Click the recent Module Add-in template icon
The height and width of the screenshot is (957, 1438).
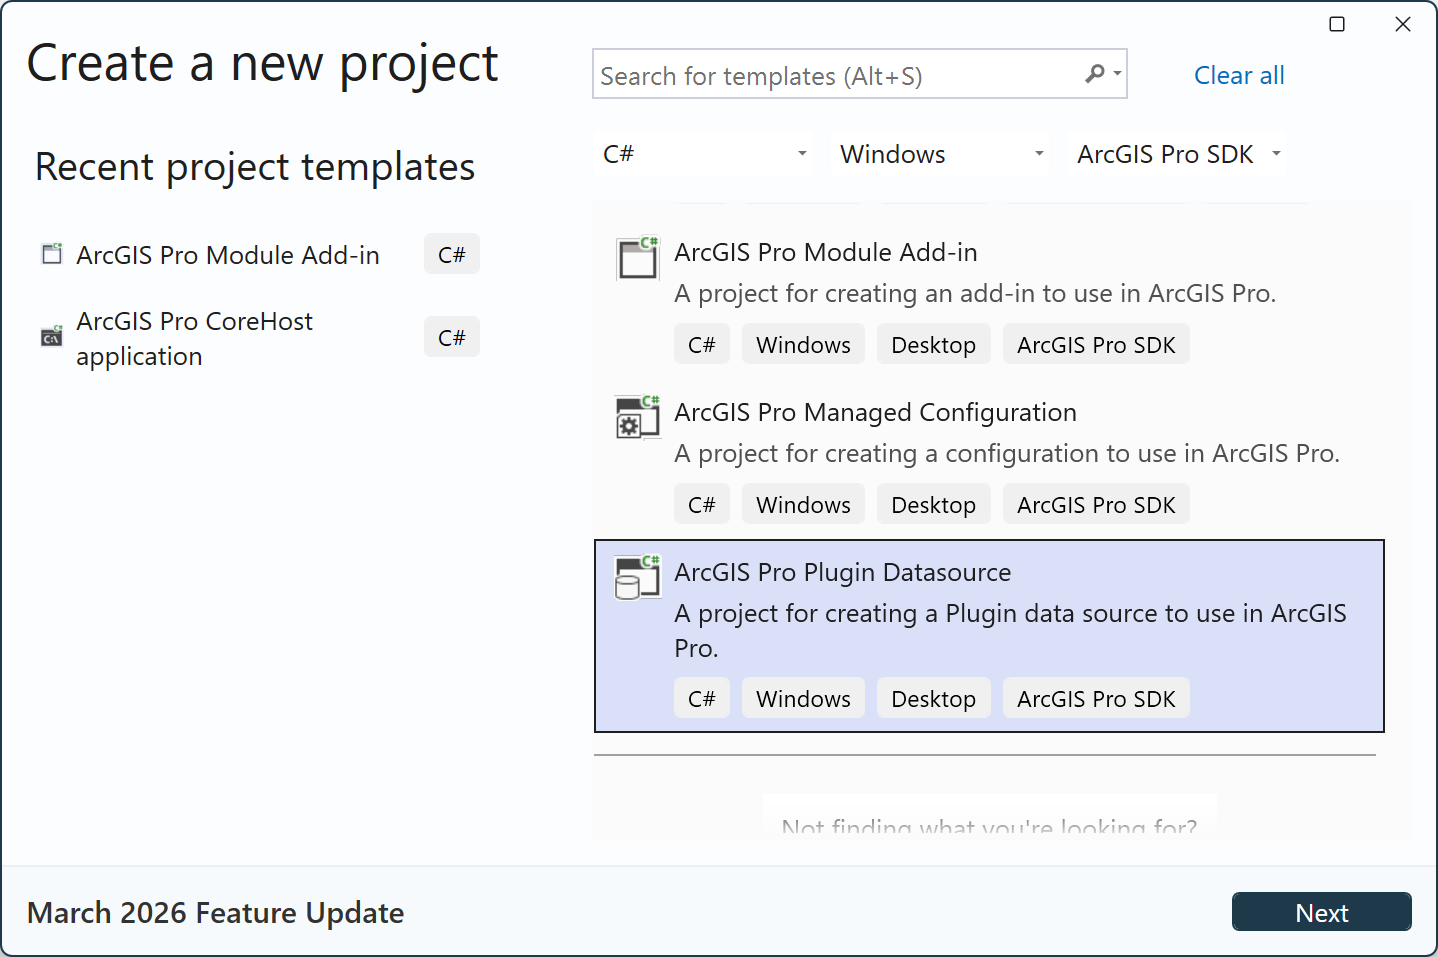pos(52,254)
